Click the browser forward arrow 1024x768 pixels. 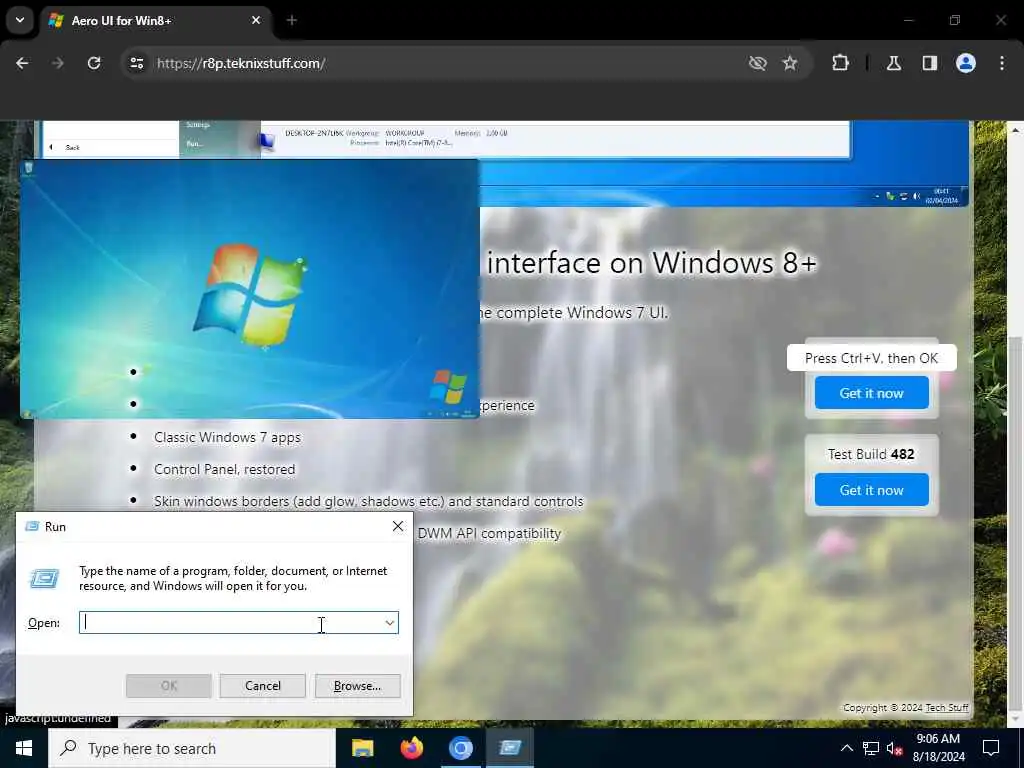(x=58, y=63)
